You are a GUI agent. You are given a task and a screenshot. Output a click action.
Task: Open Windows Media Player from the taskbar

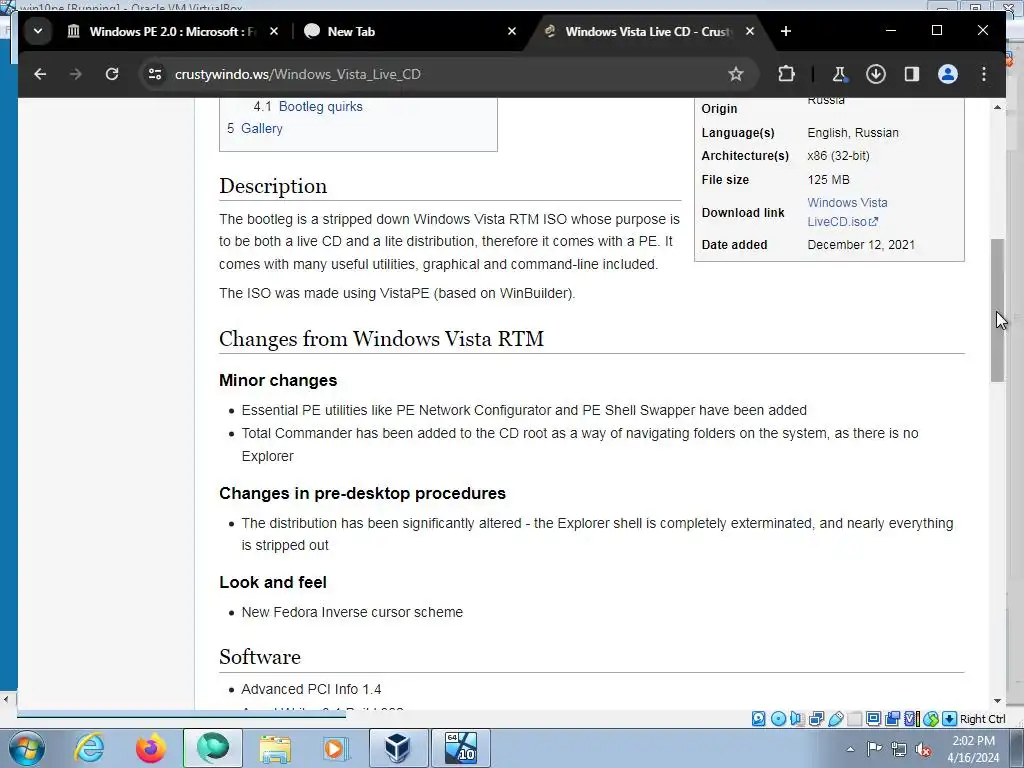pos(336,748)
